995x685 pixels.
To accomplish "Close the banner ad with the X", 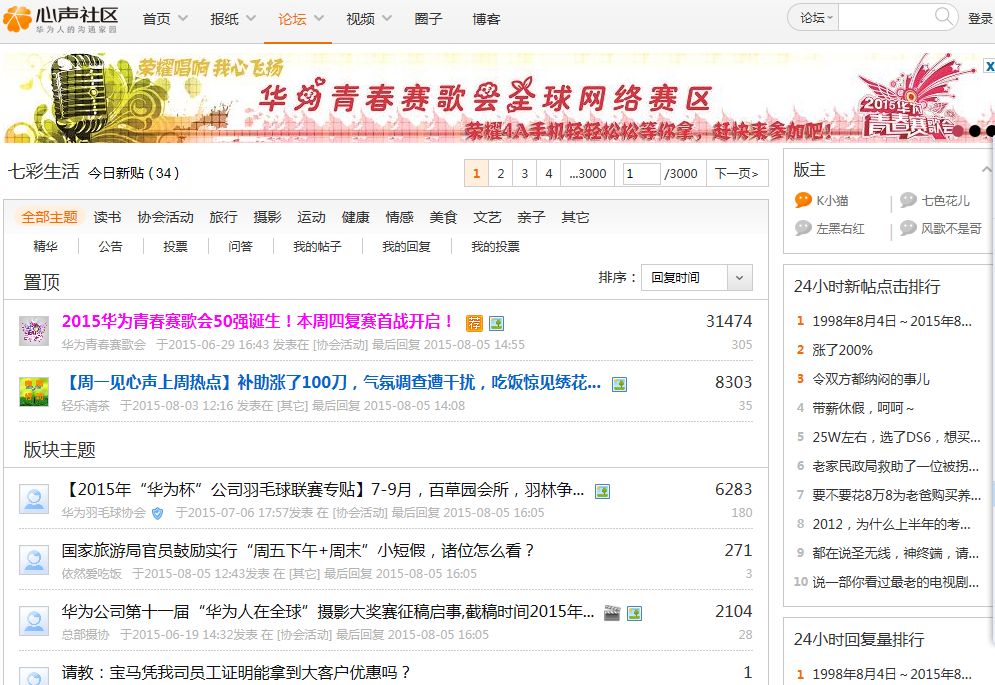I will [x=988, y=66].
